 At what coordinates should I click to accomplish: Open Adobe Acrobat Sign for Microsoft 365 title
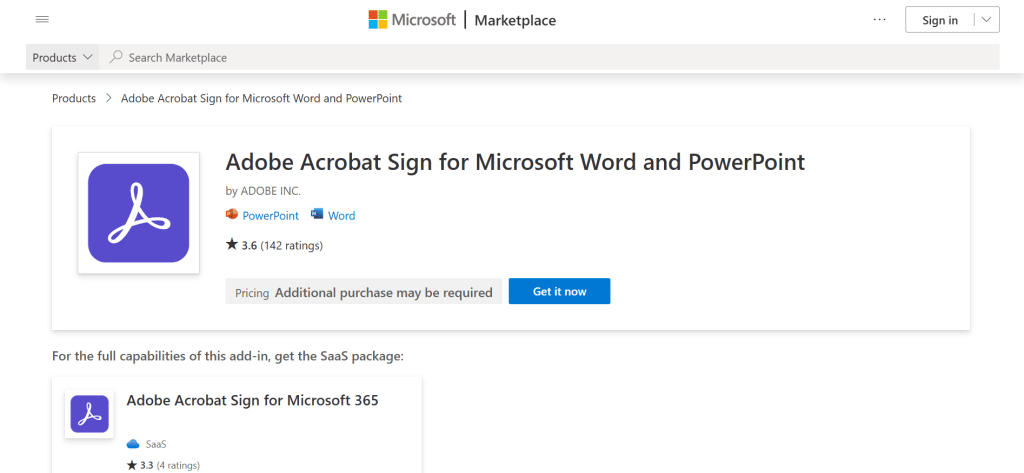tap(252, 401)
